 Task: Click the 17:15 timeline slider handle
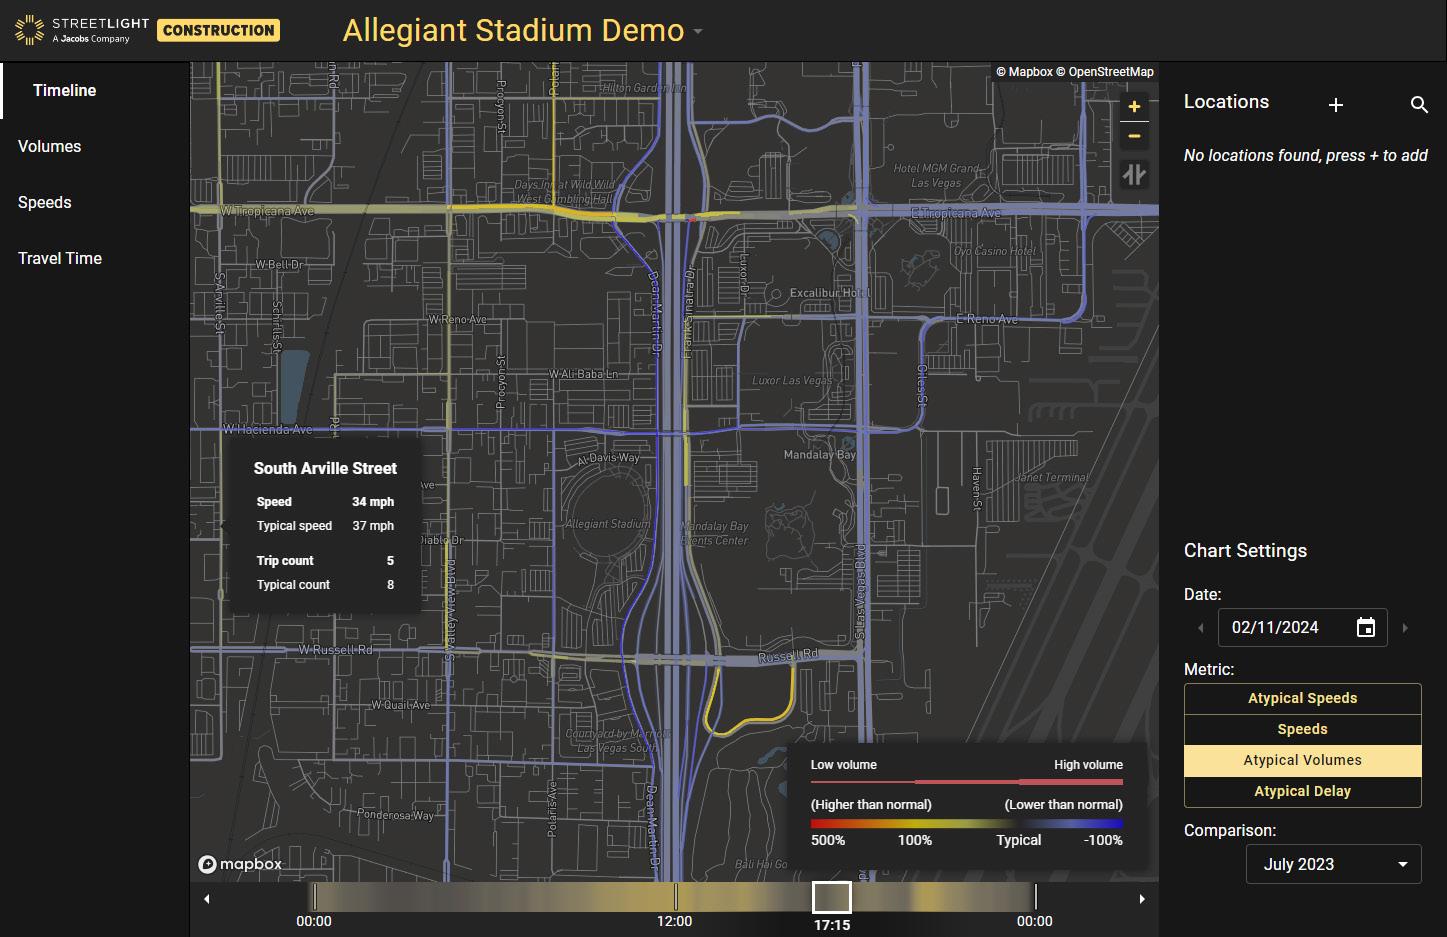tap(831, 897)
